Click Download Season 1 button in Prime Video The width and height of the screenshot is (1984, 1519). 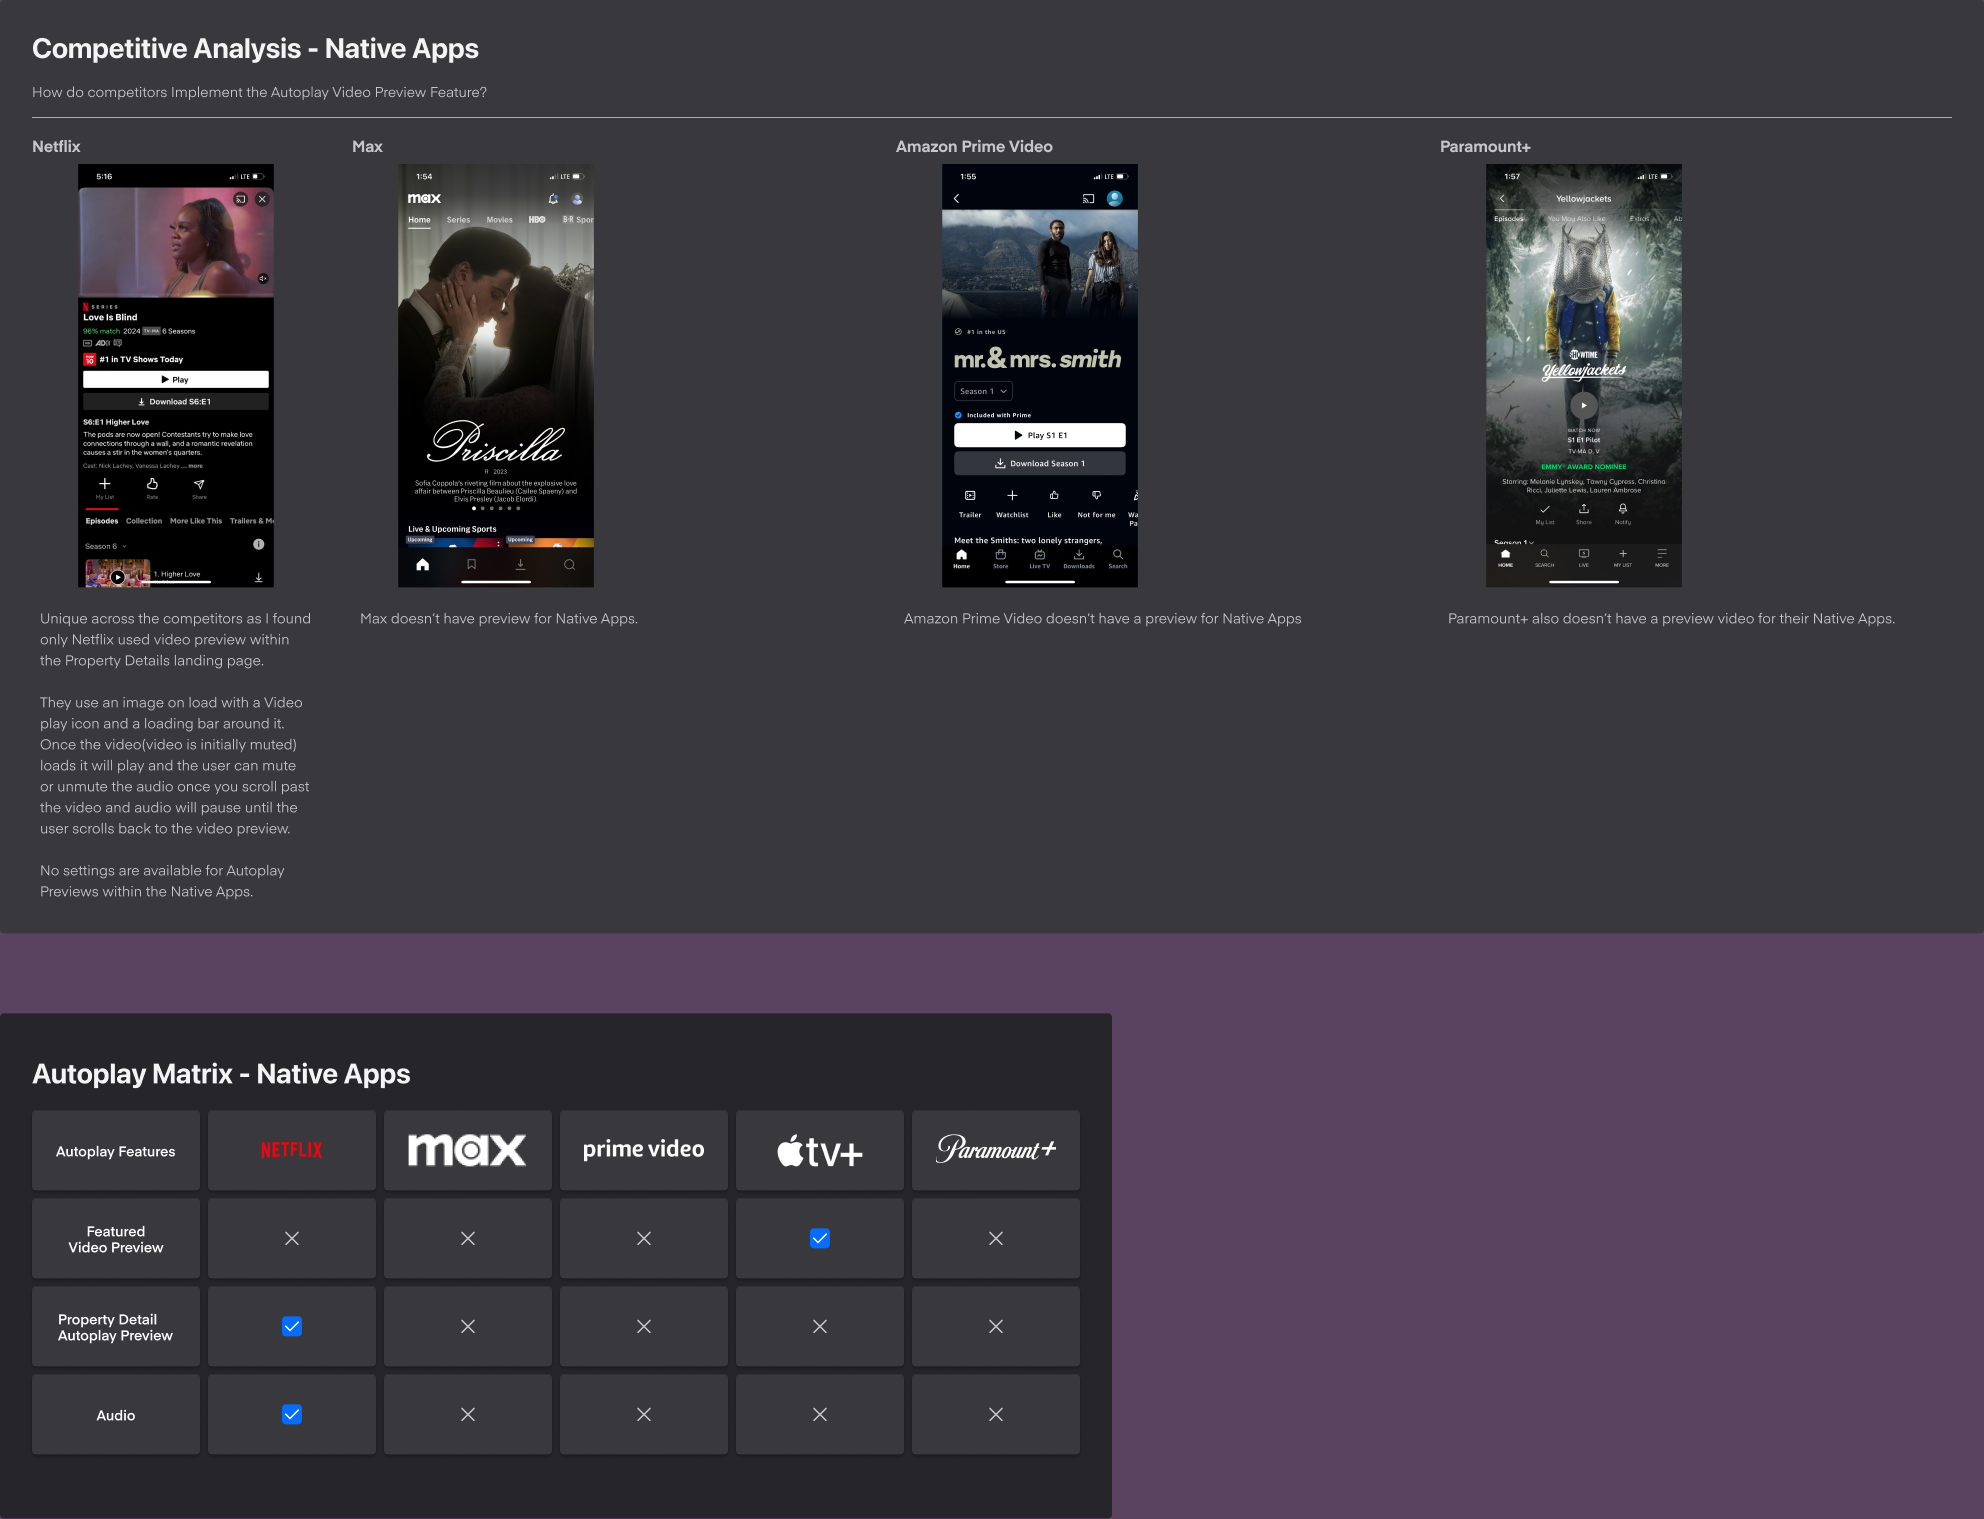1040,463
